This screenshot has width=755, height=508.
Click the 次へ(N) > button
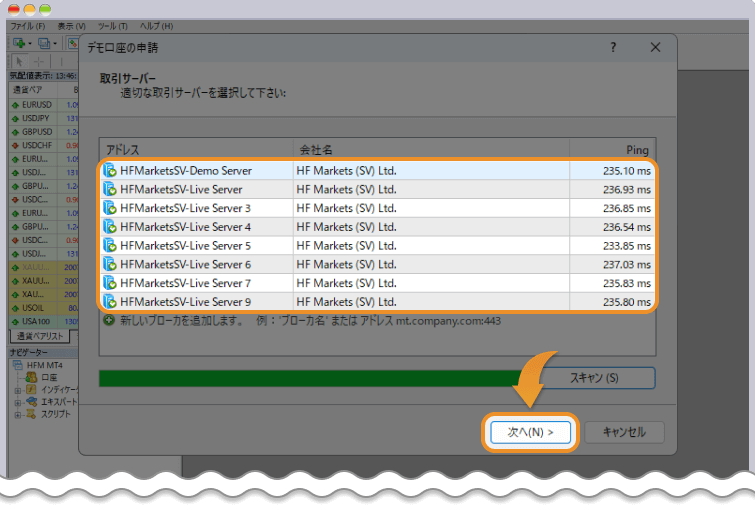530,432
